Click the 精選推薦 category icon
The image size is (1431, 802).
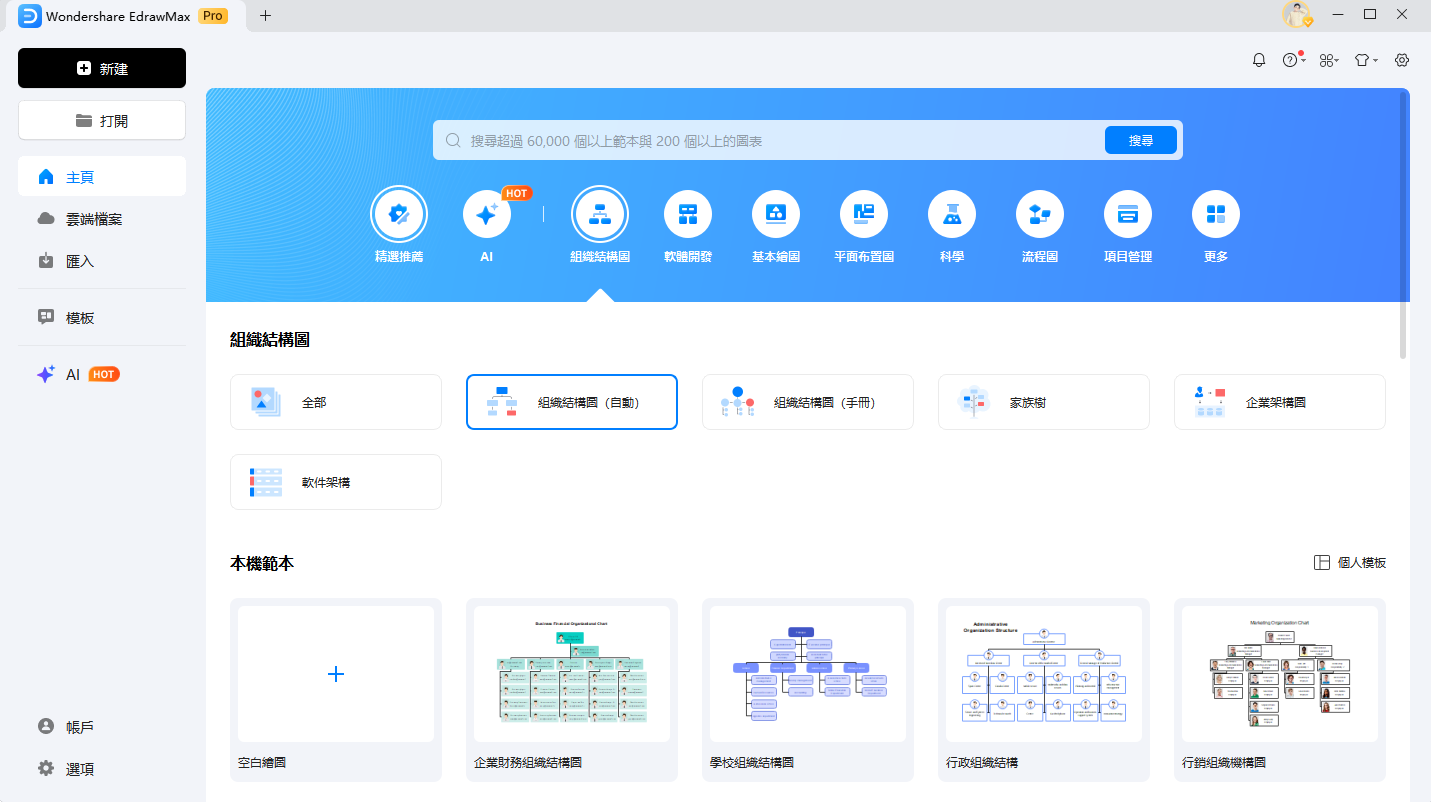click(399, 214)
